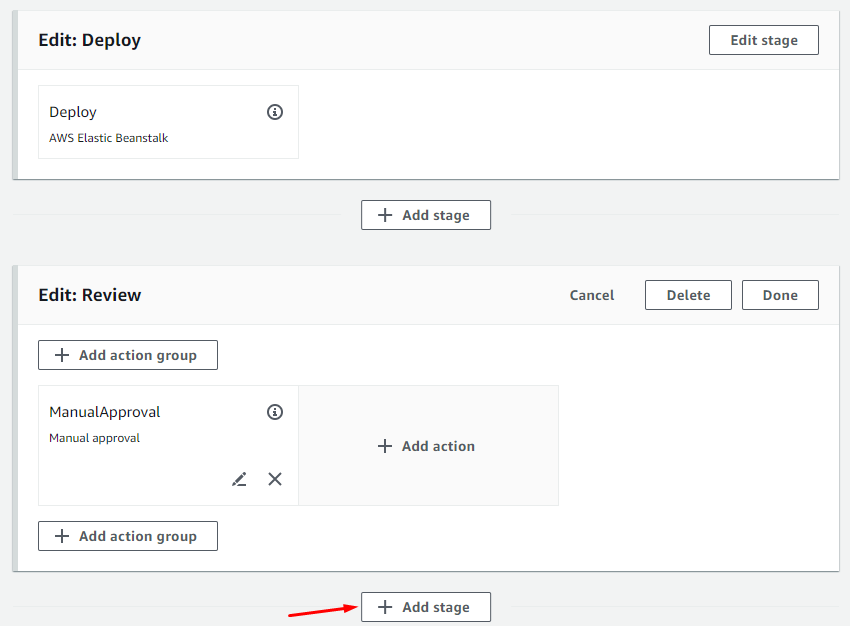Remove ManualApproval action with the X icon
This screenshot has width=850, height=626.
275,479
